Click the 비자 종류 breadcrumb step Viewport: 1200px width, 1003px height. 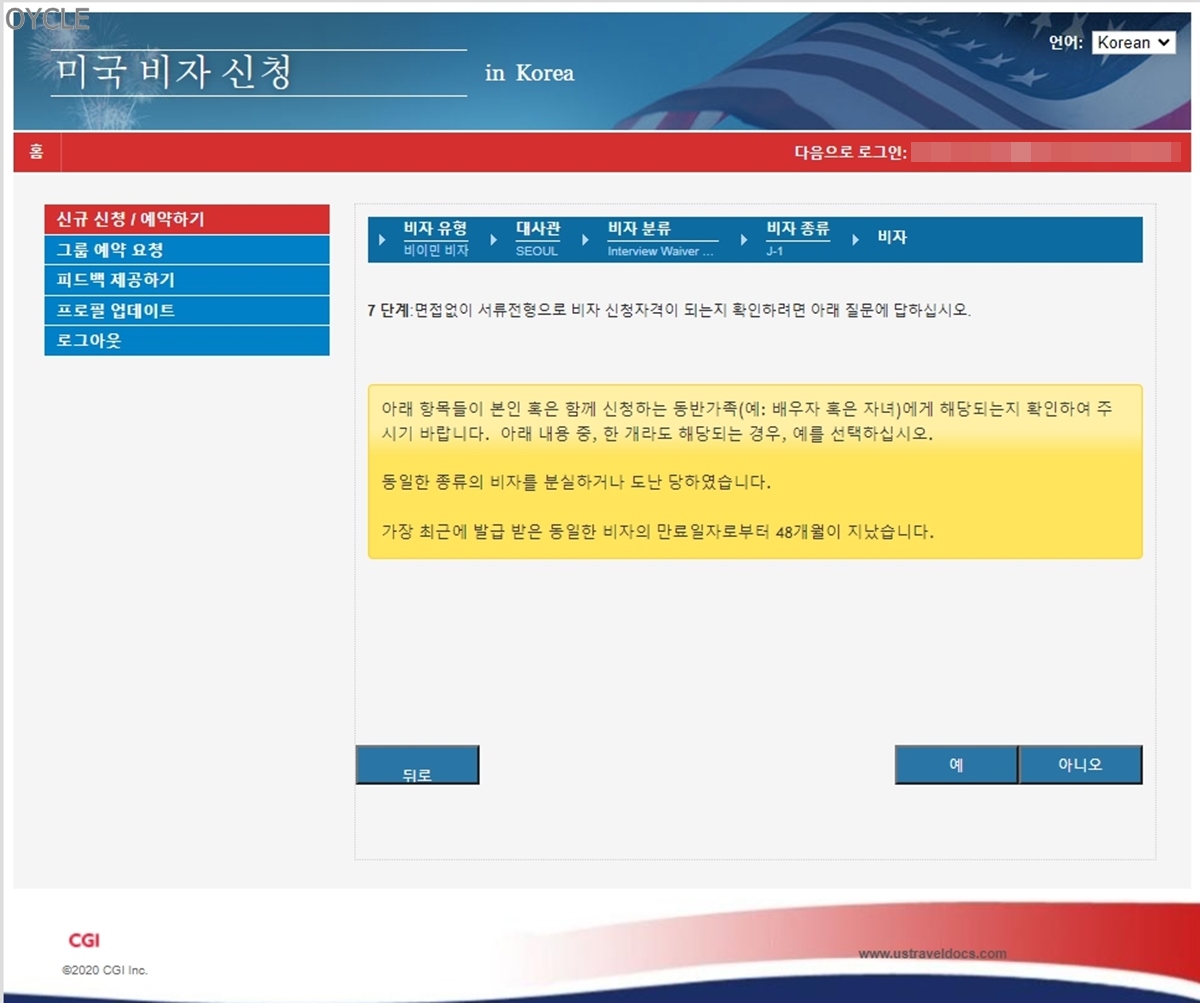(x=798, y=229)
